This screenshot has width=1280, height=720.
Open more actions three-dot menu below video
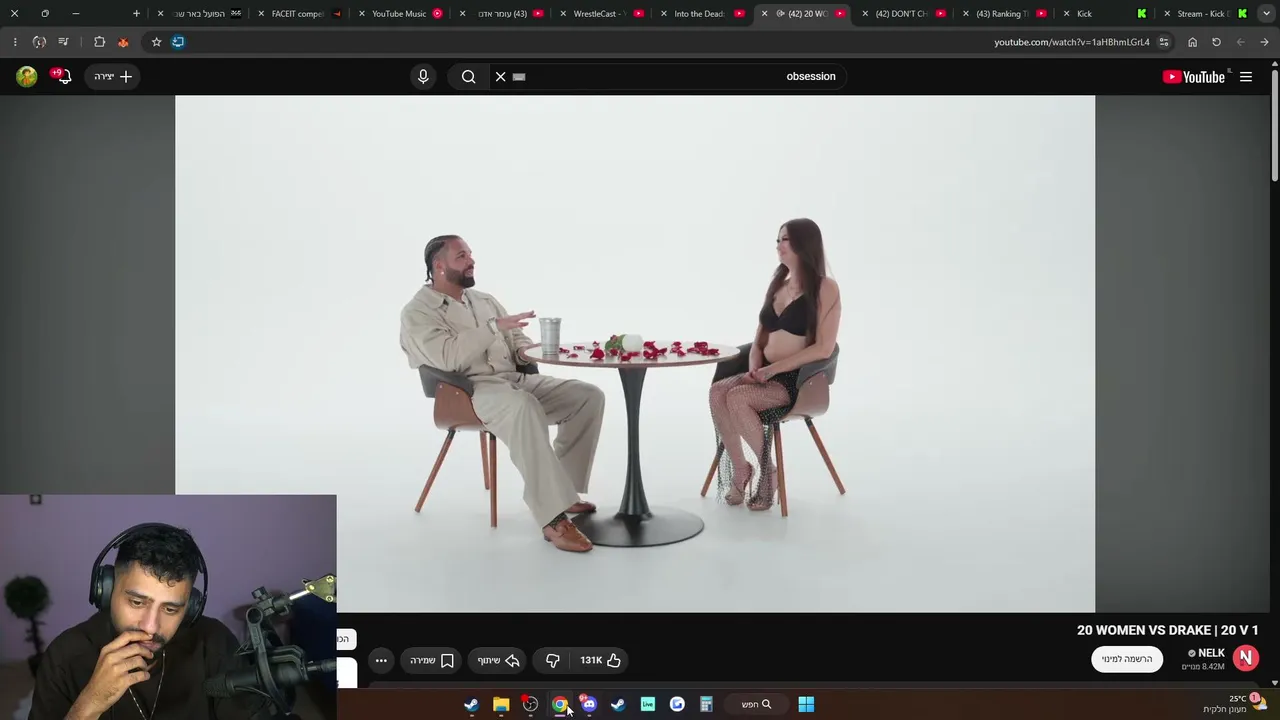381,660
